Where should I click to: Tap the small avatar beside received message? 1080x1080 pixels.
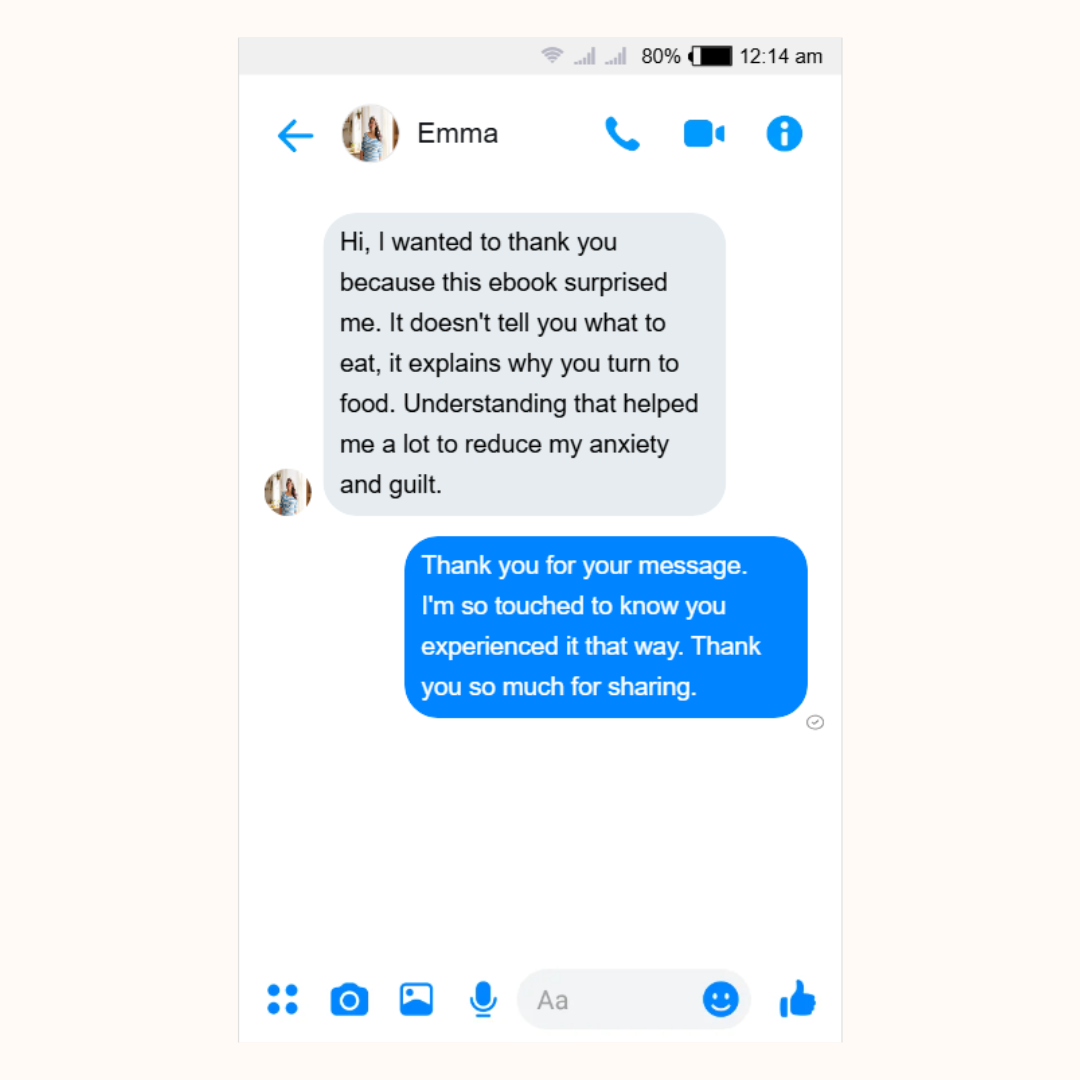pos(288,492)
